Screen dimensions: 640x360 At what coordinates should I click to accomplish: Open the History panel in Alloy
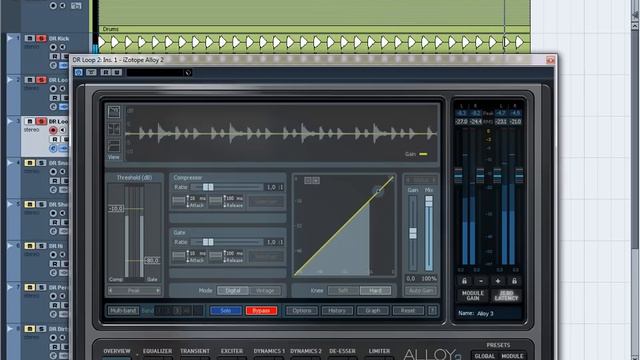[337, 311]
